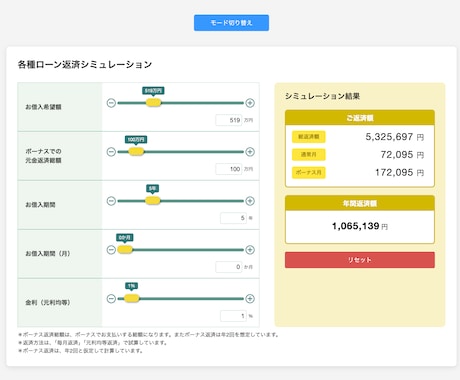This screenshot has width=460, height=380.
Task: Focus the loan amount field showing 519
Action: pos(229,120)
